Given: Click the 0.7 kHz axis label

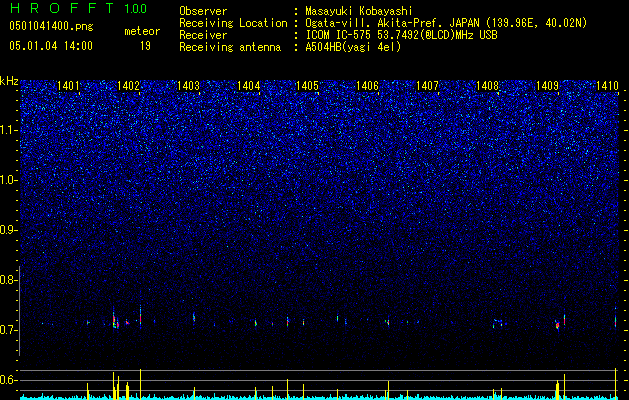Looking at the screenshot, I should 8,330.
